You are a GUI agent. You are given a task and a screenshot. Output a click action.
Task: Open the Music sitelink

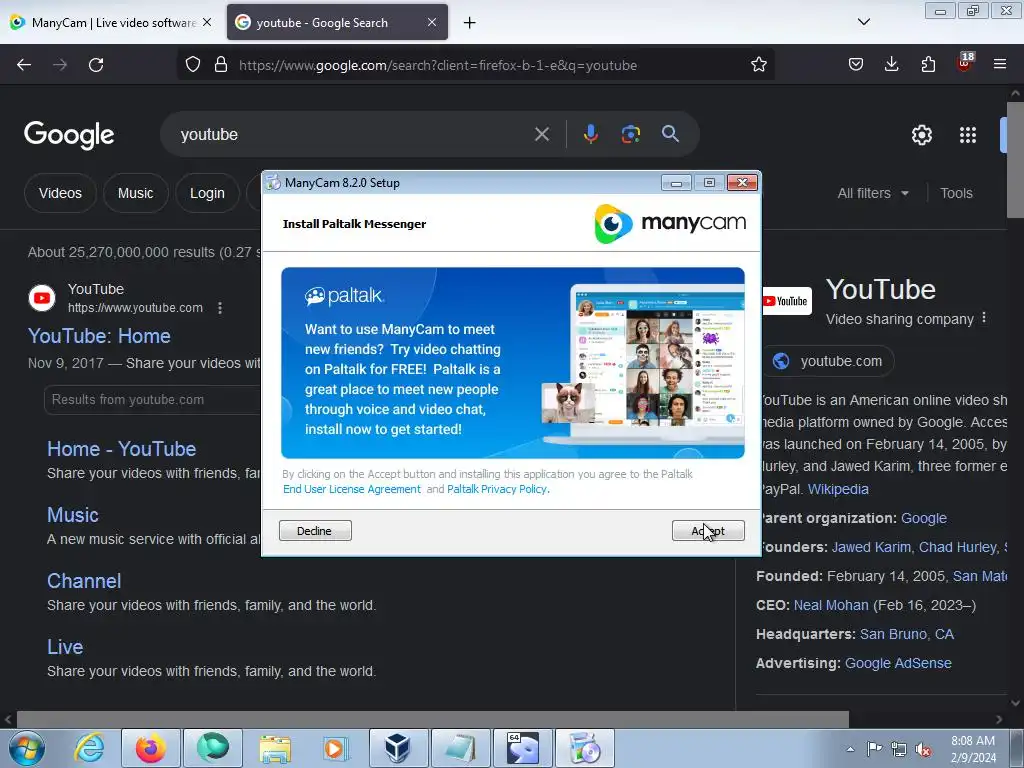coord(72,515)
